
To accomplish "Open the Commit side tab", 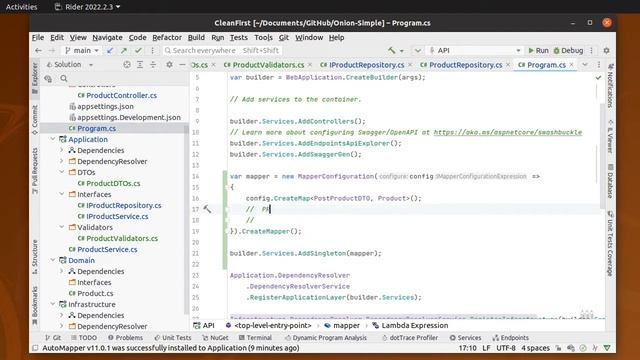I will pyautogui.click(x=35, y=119).
